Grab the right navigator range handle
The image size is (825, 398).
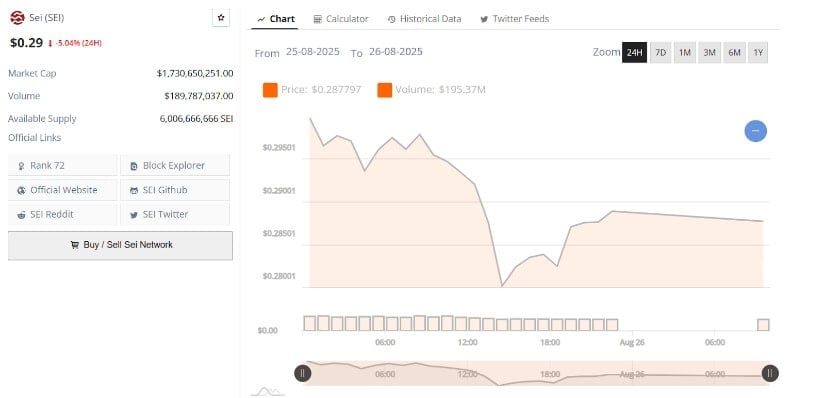pos(770,374)
